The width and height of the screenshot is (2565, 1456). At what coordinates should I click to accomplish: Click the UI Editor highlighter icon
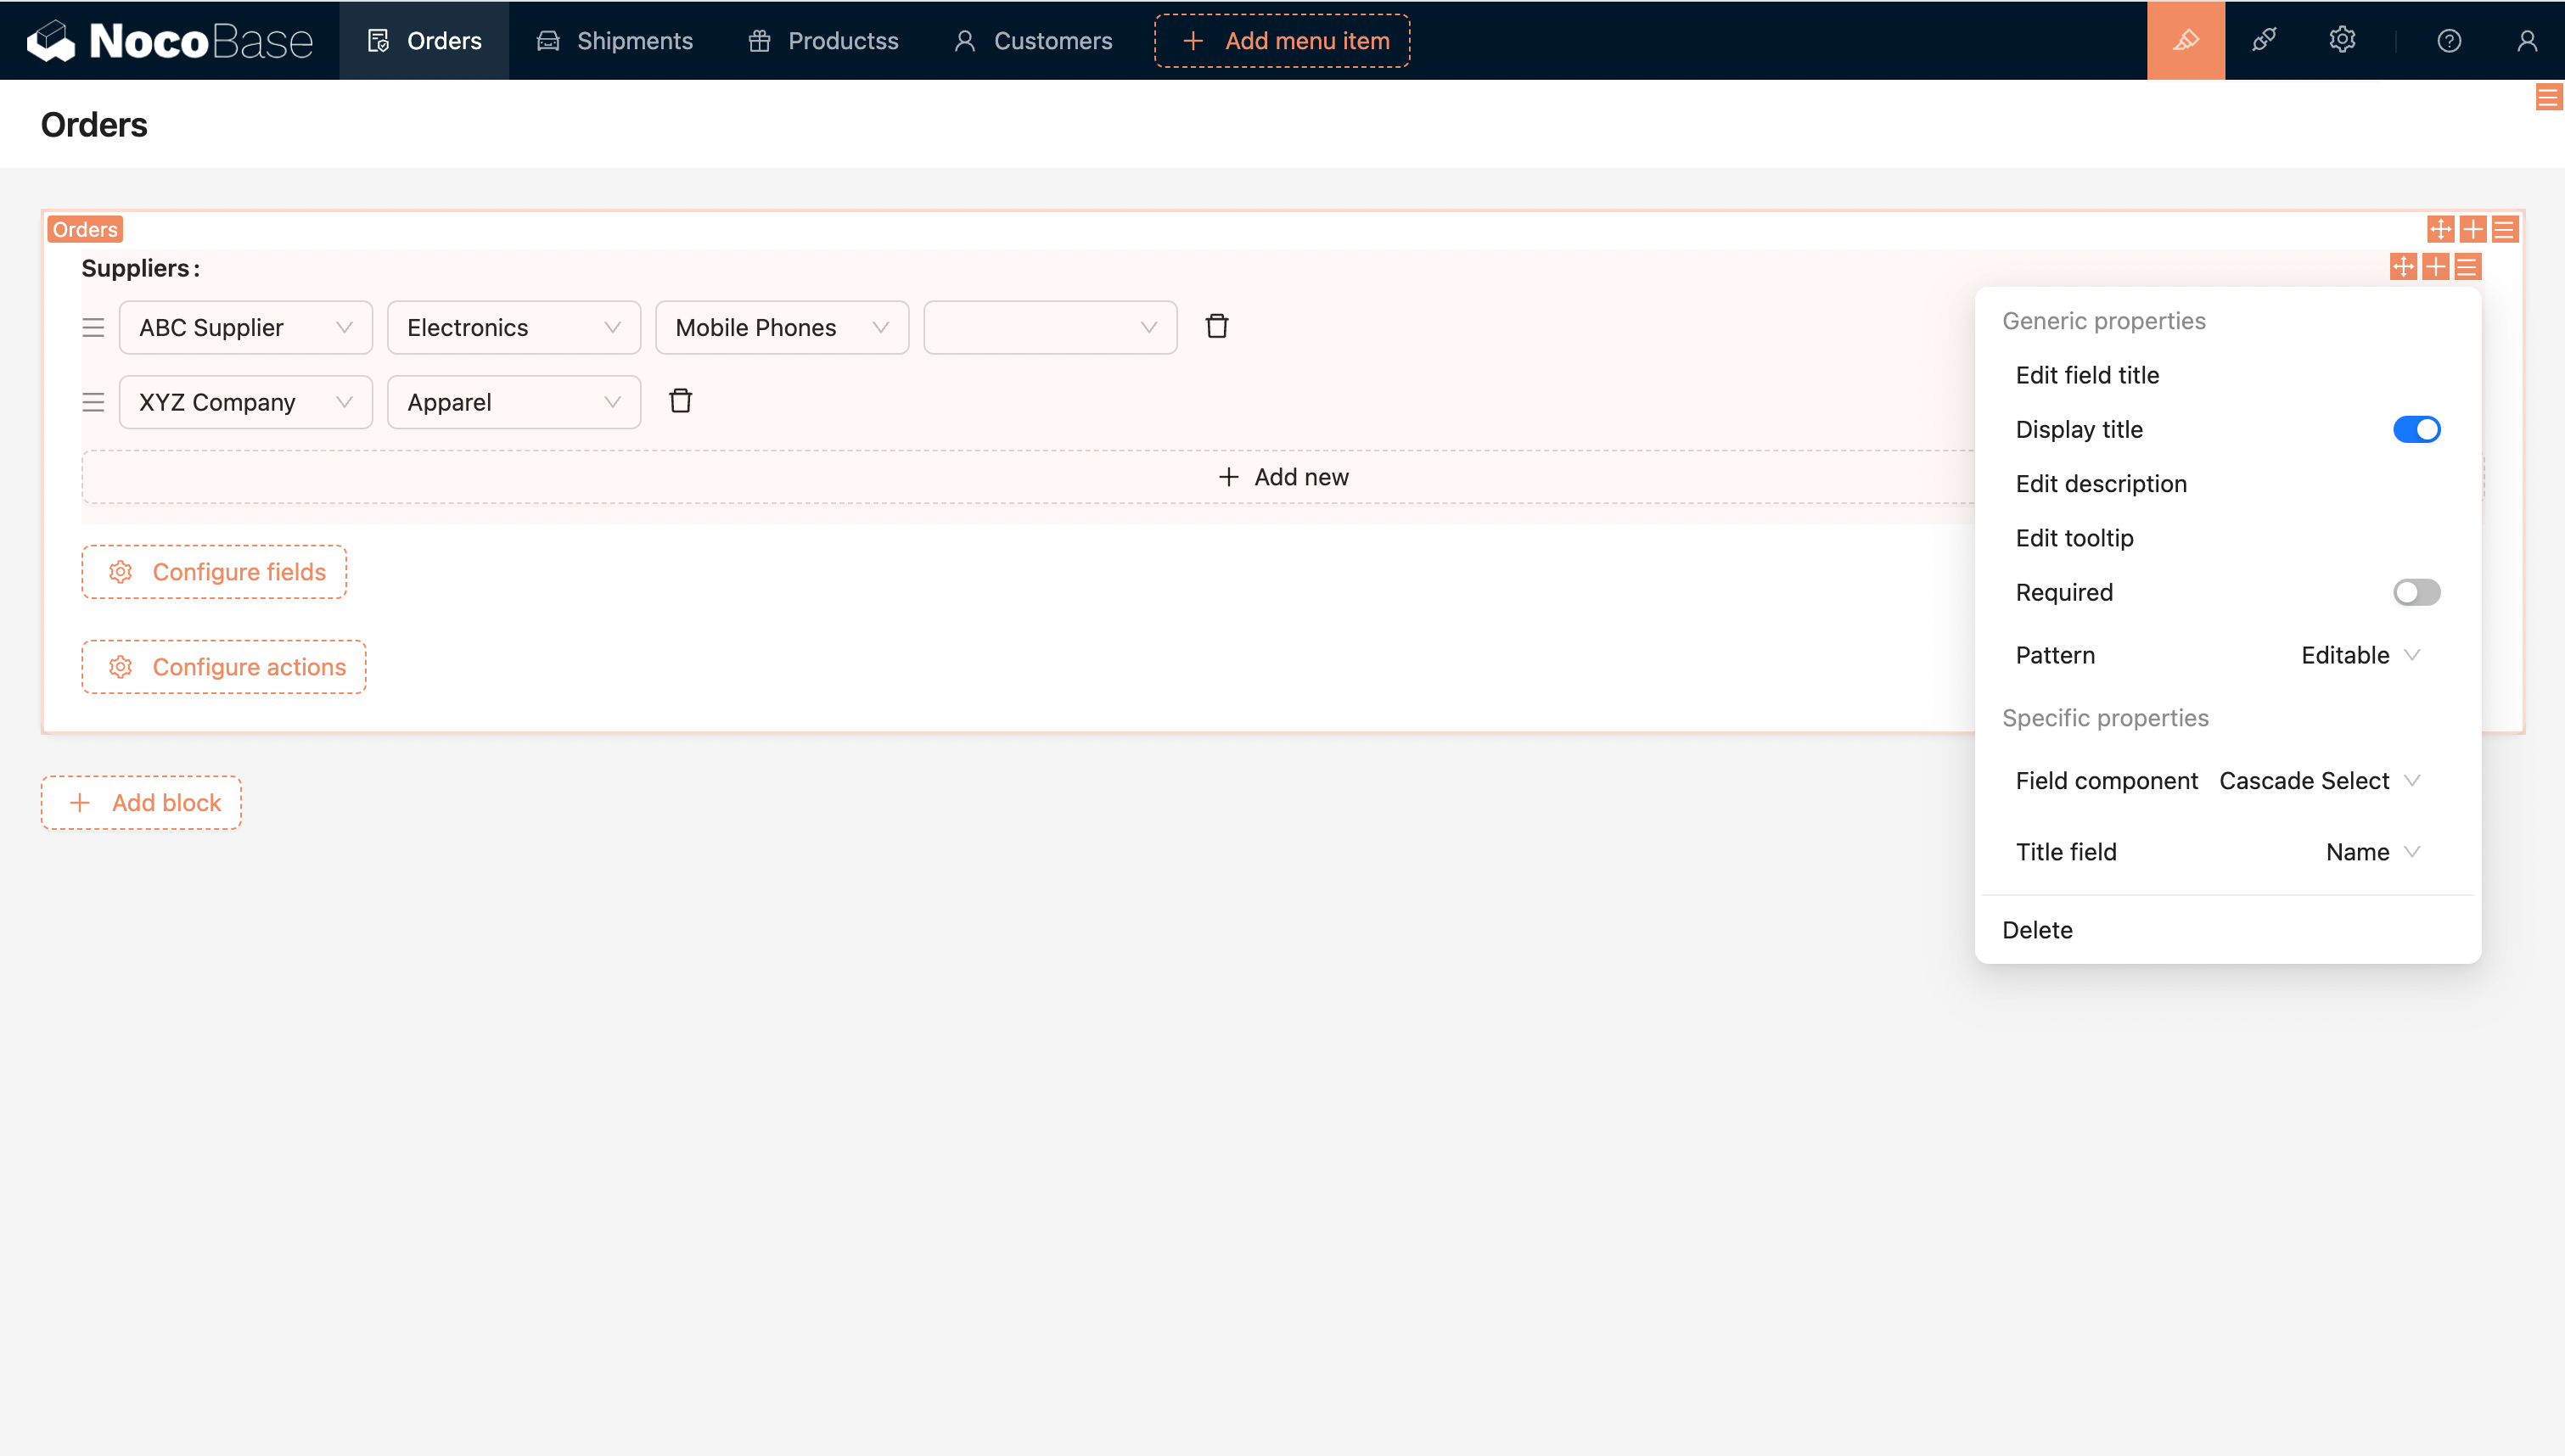[2185, 40]
